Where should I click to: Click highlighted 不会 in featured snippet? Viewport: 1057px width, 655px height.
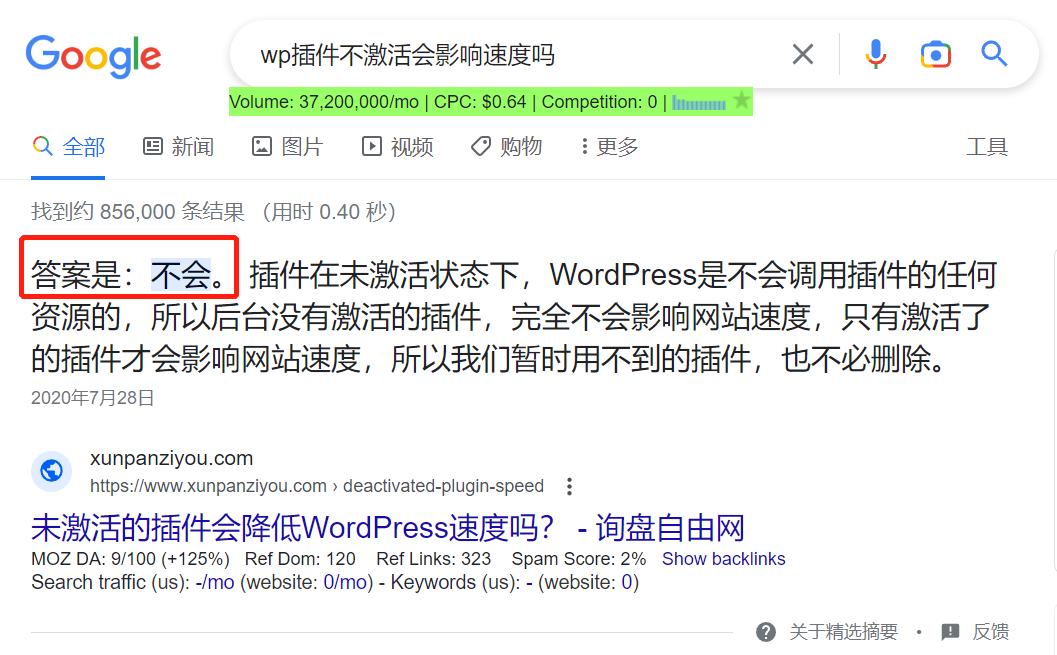pos(181,275)
